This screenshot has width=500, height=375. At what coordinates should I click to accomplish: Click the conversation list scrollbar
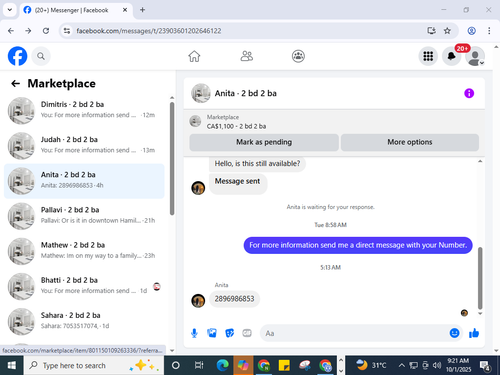[172, 159]
